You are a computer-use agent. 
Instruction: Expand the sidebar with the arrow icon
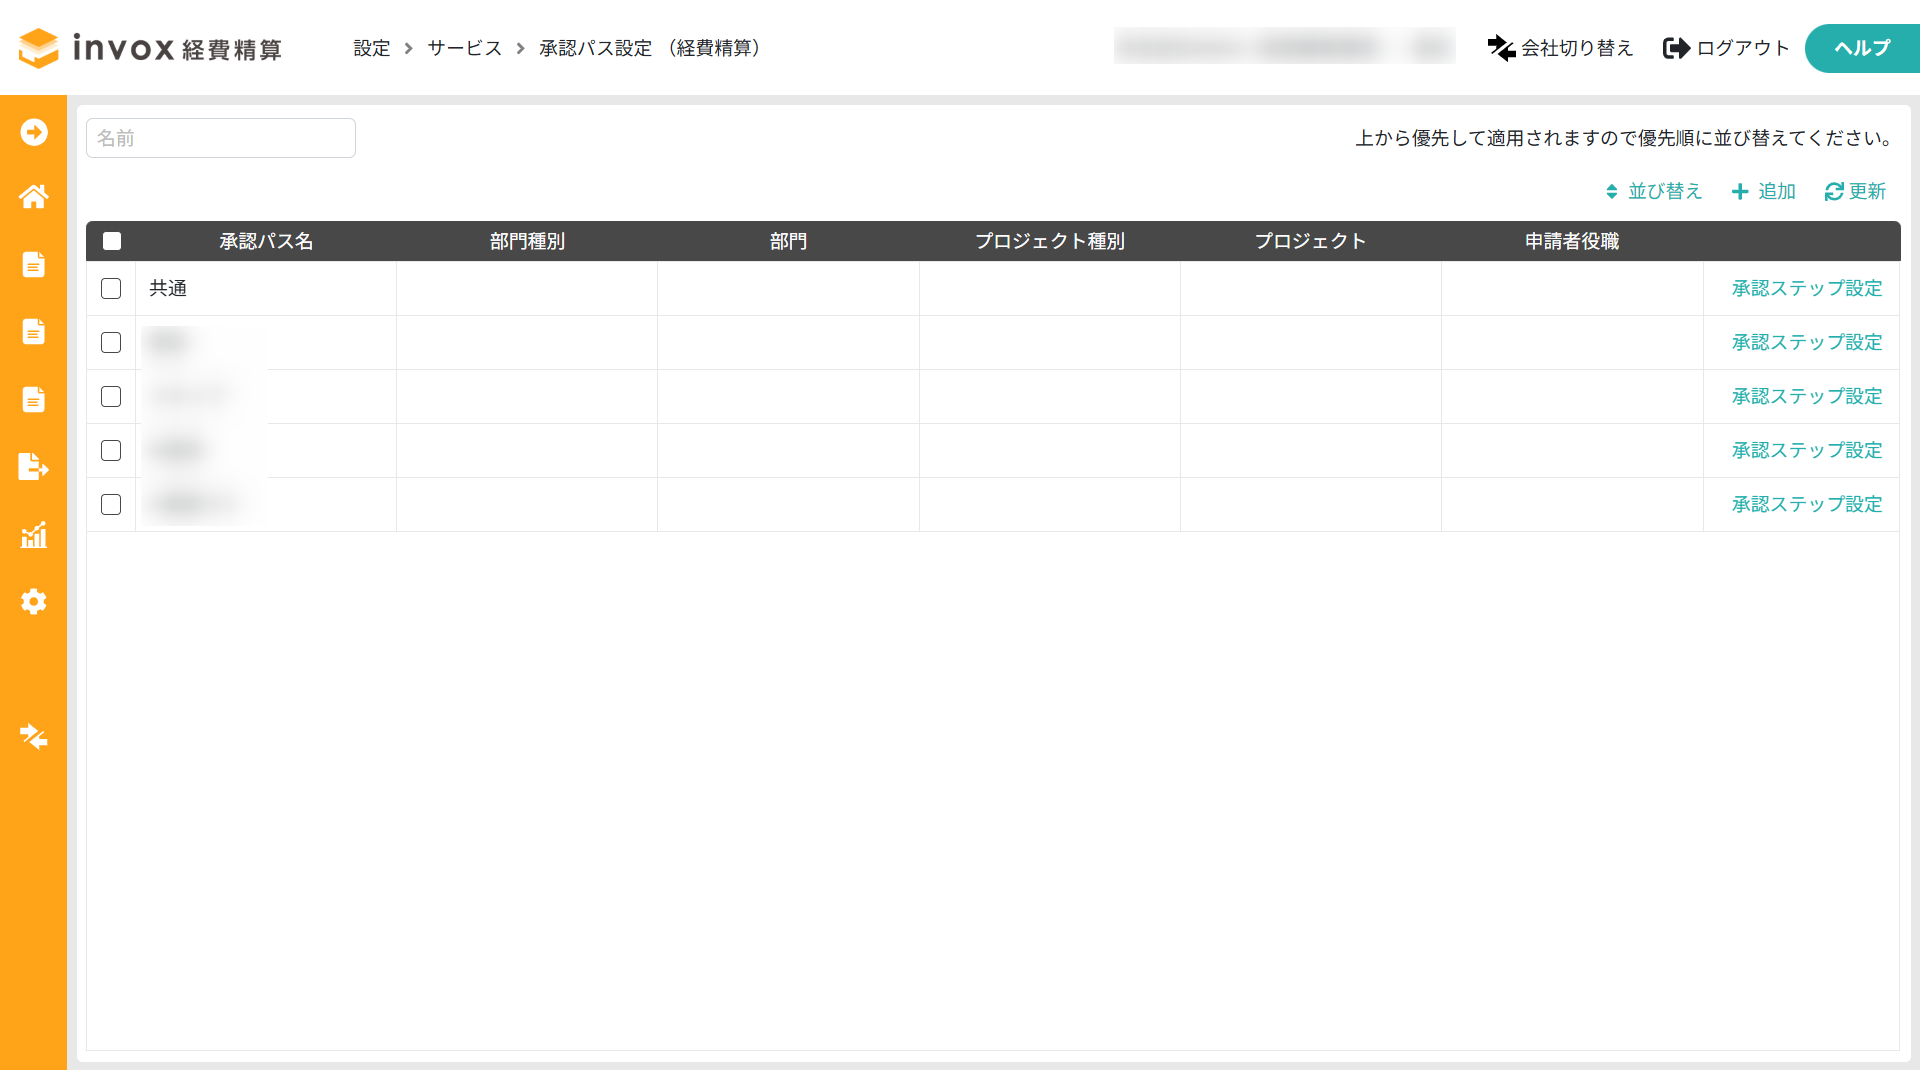point(34,132)
